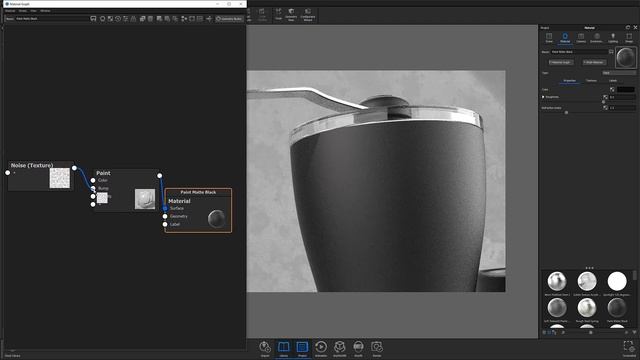Click the Refraction Index slider handle
The width and height of the screenshot is (640, 360).
point(566,113)
